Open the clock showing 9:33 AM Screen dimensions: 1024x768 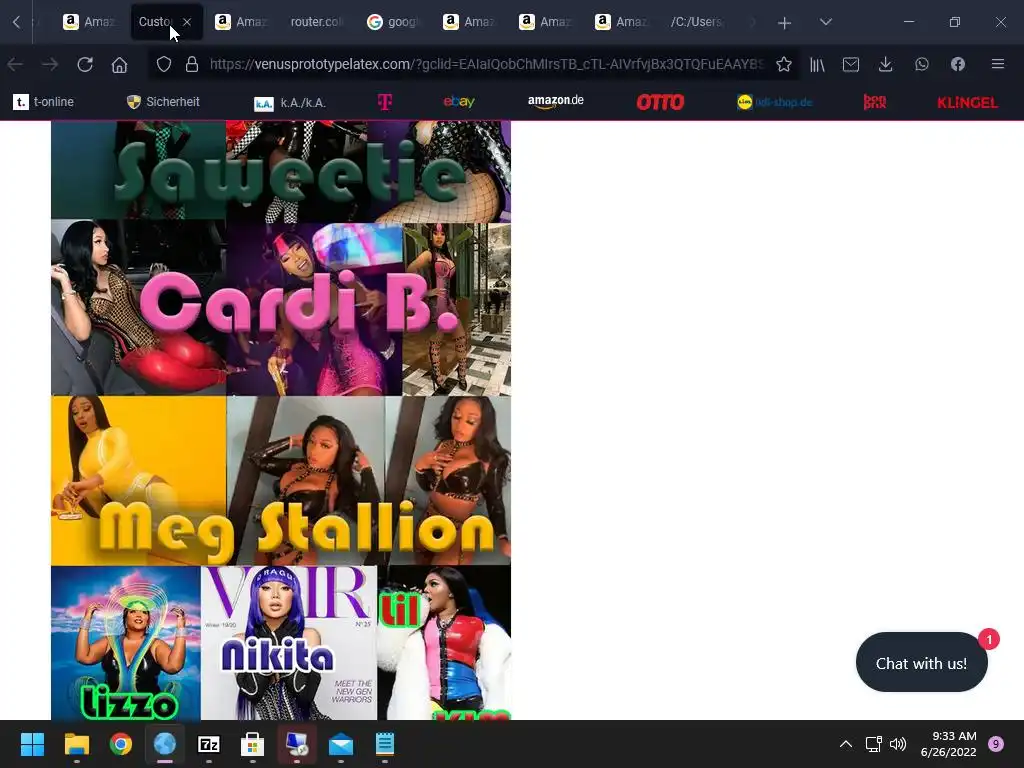point(949,744)
